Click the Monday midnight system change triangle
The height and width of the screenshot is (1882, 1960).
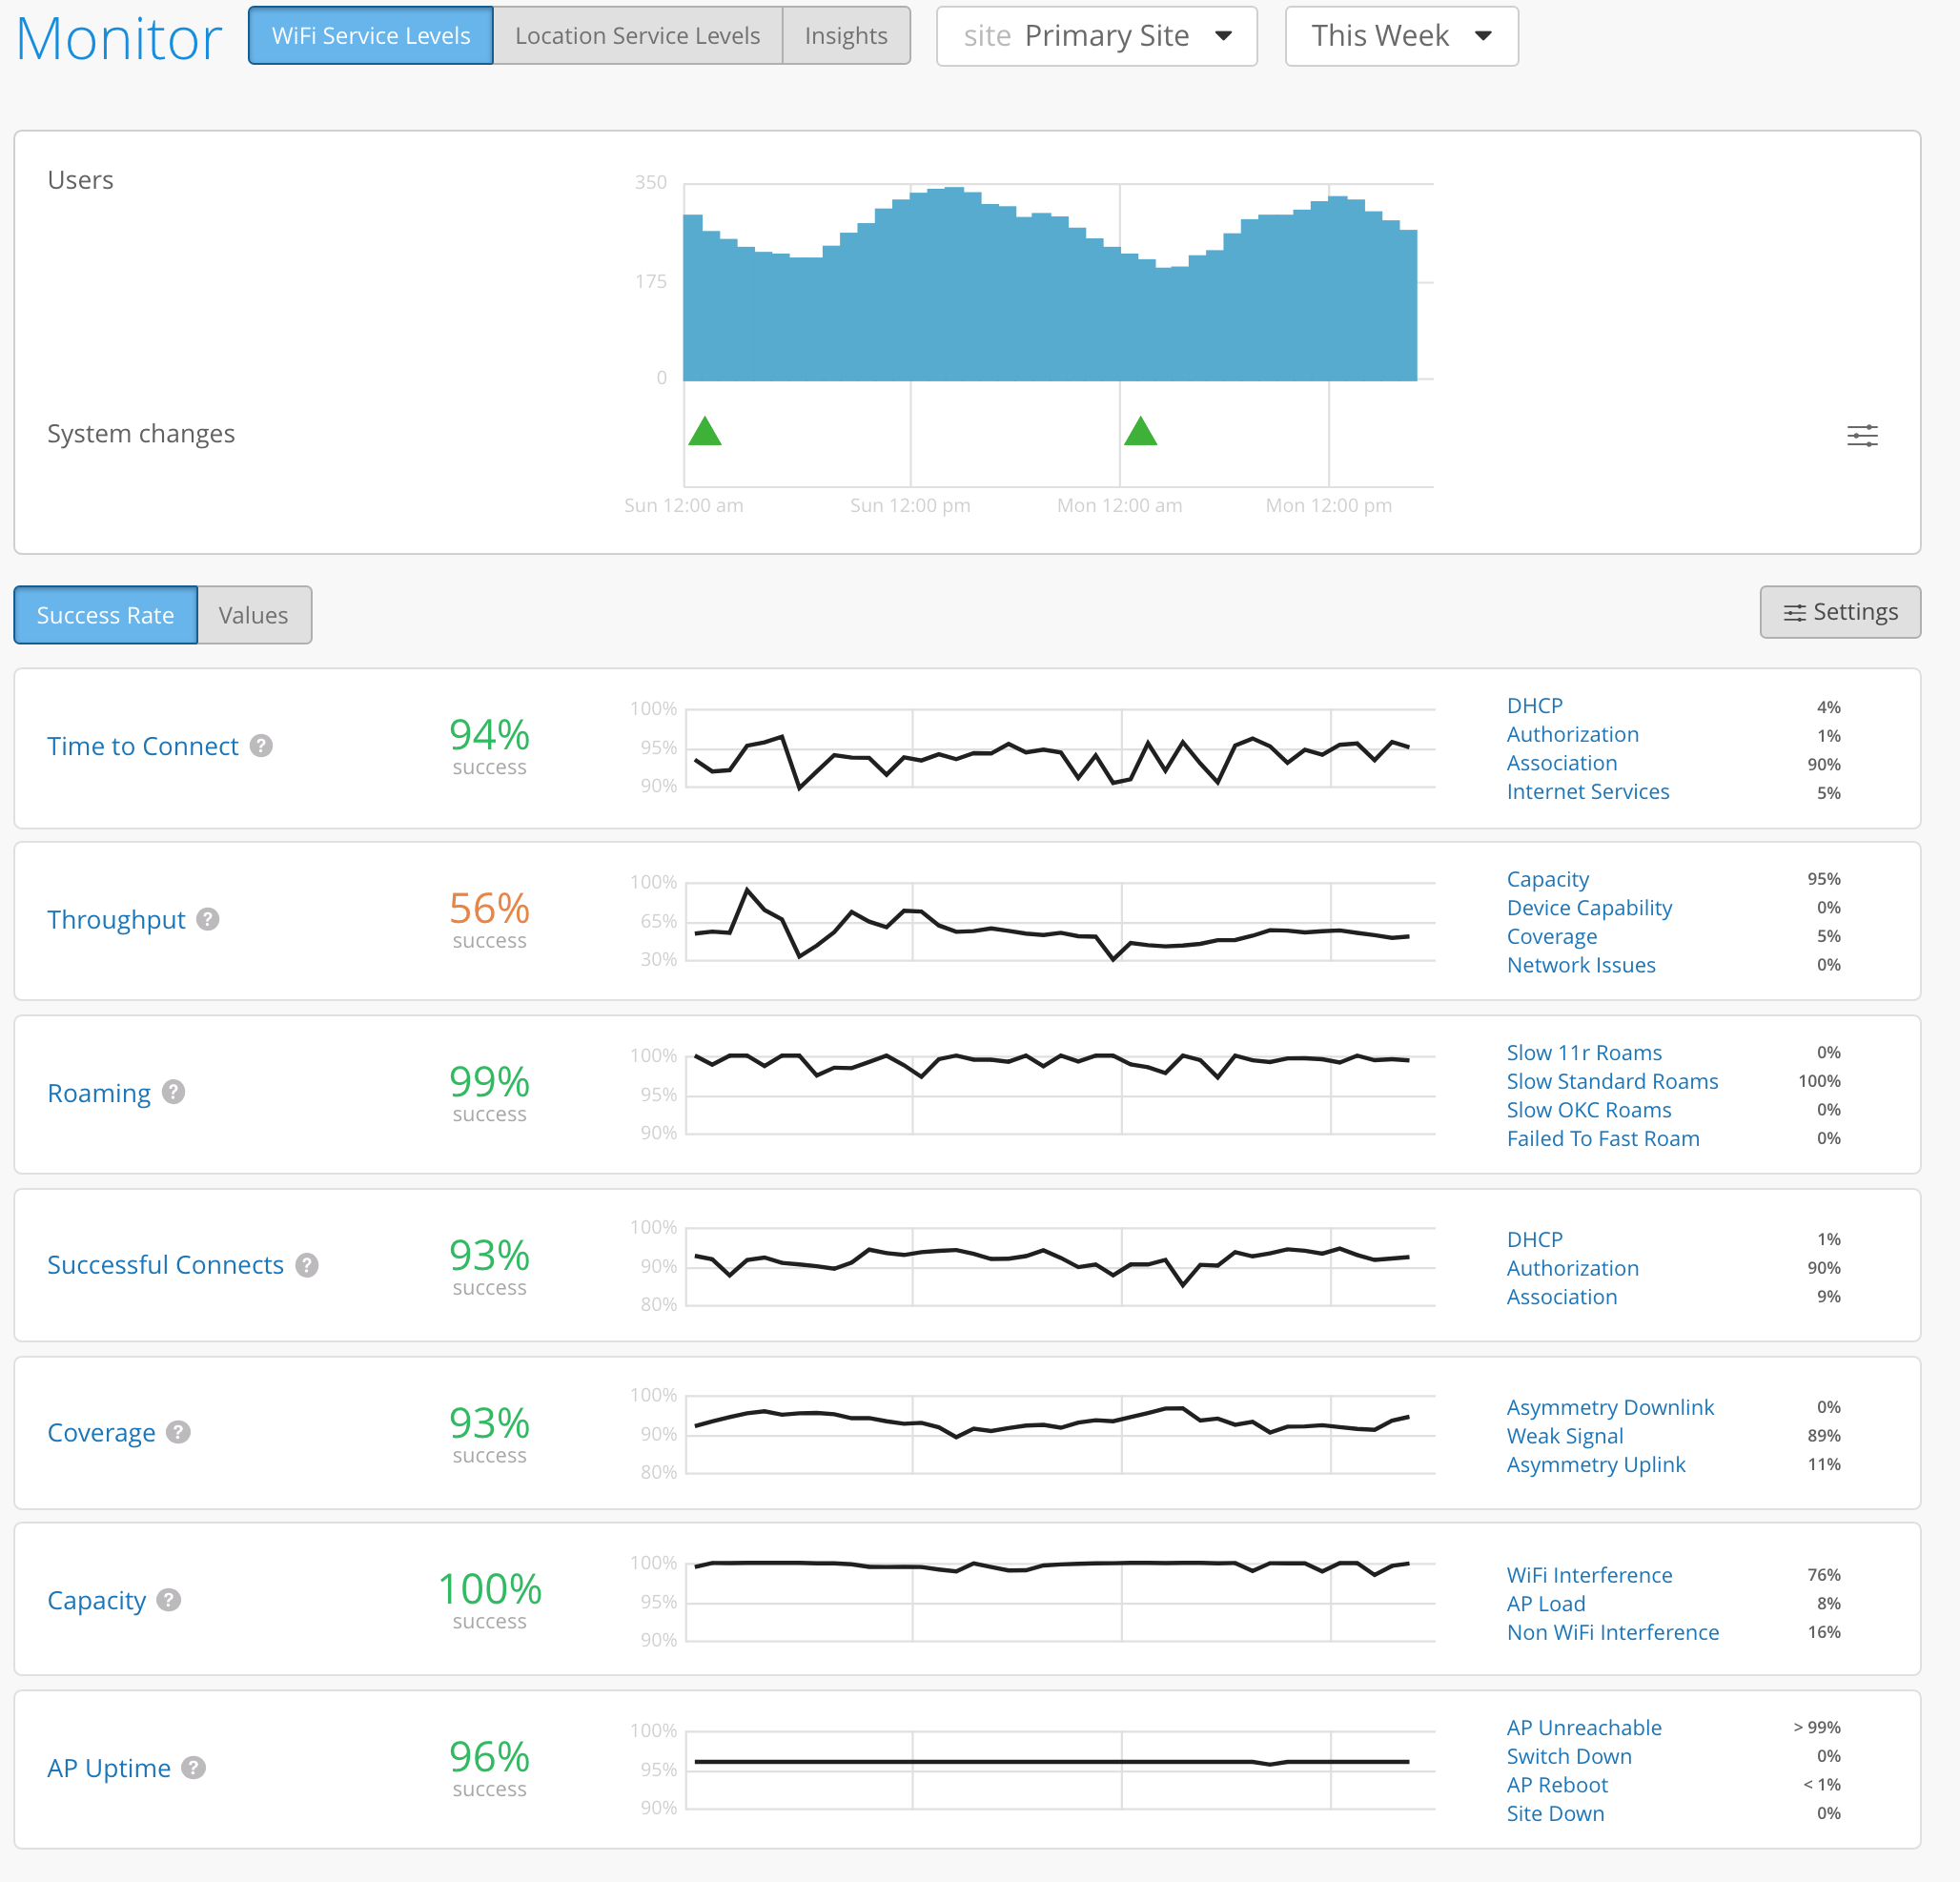[x=1140, y=433]
